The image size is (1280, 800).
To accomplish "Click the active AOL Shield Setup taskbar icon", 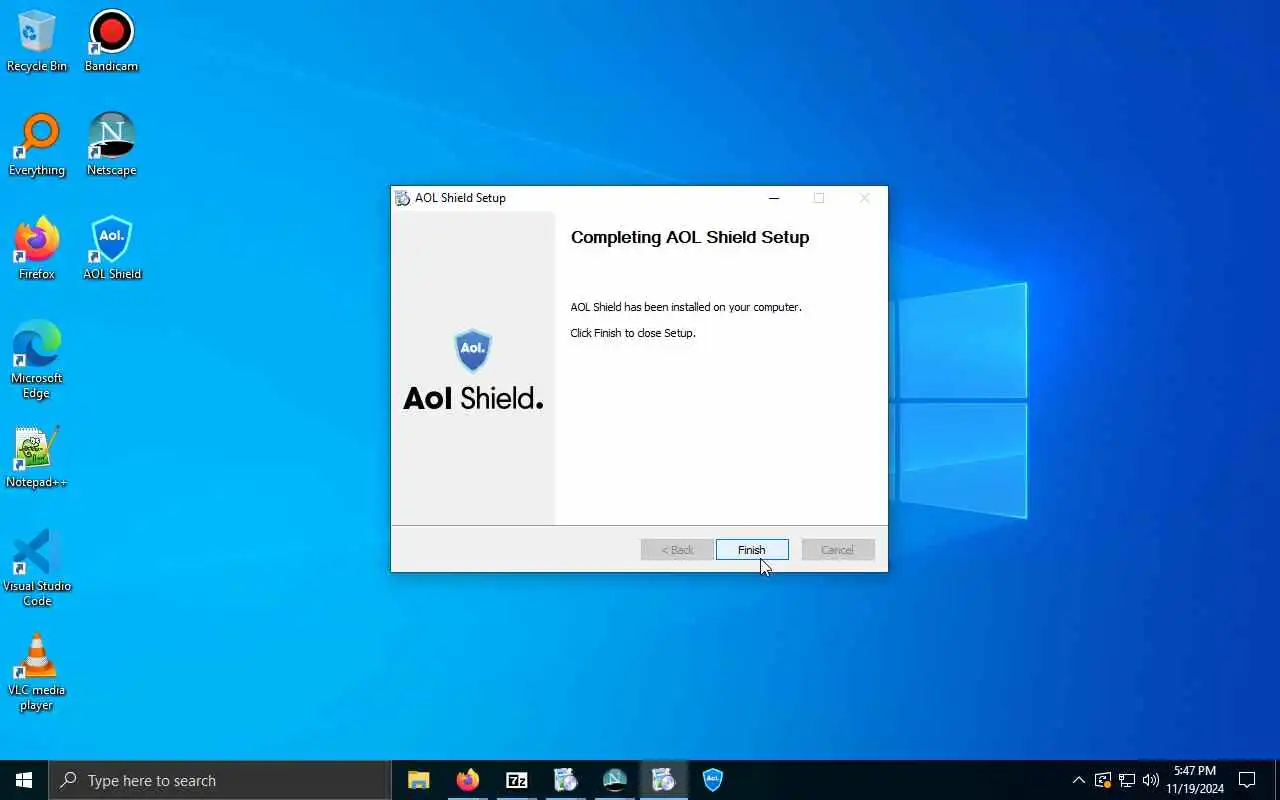I will tap(664, 780).
